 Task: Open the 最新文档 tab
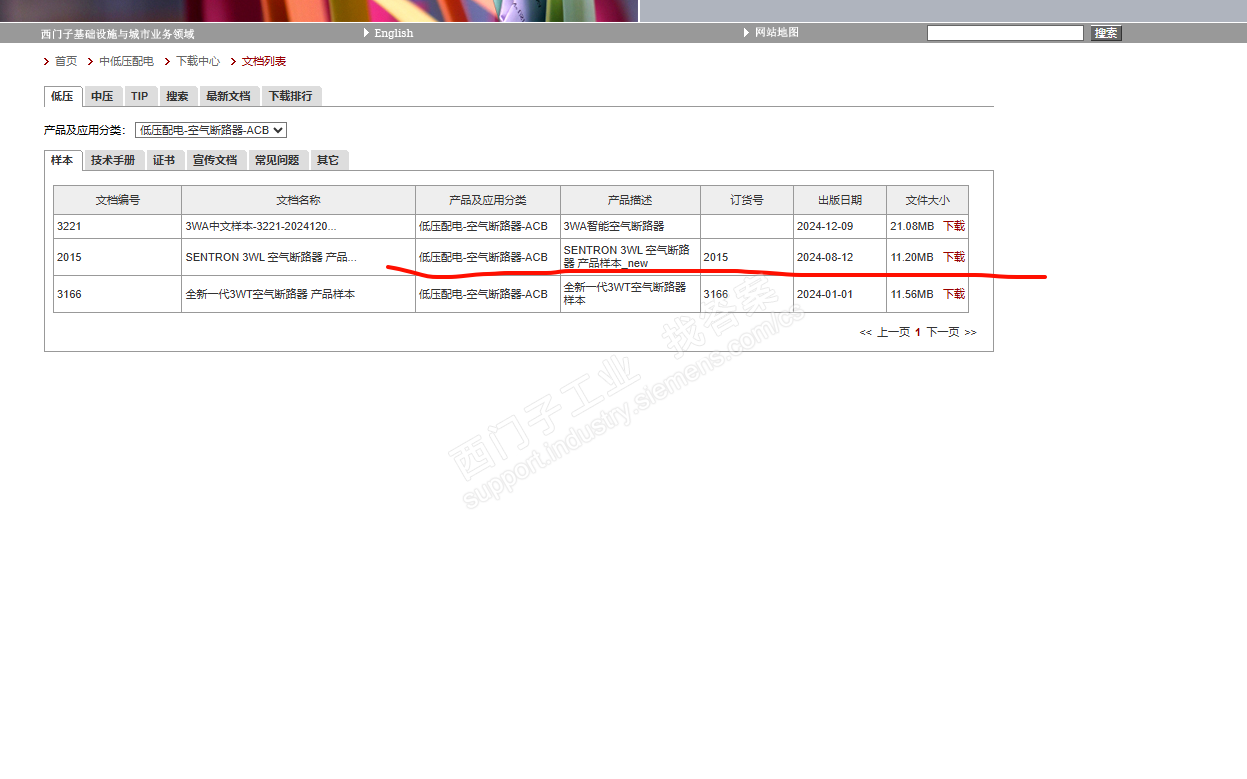pos(228,96)
